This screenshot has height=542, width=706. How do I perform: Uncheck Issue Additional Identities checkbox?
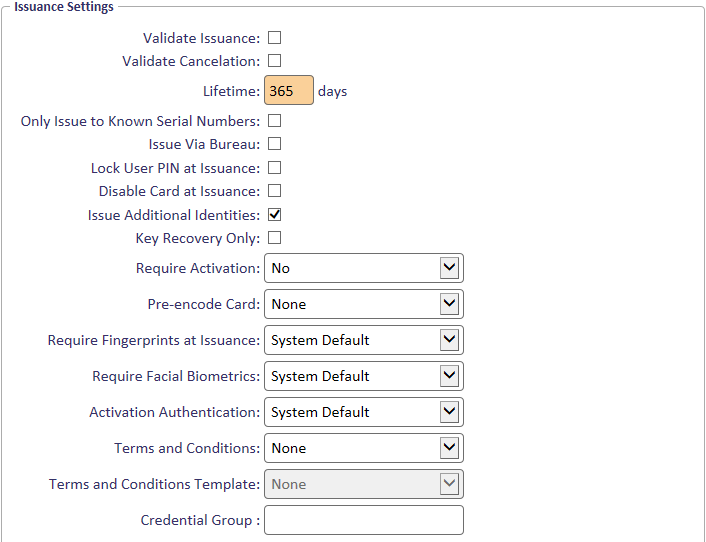(x=275, y=215)
